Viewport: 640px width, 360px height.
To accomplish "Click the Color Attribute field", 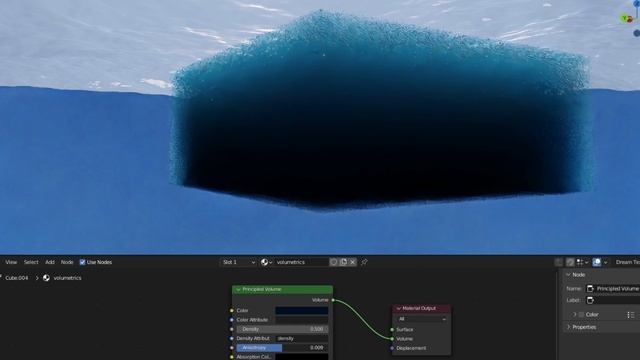I will click(302, 320).
